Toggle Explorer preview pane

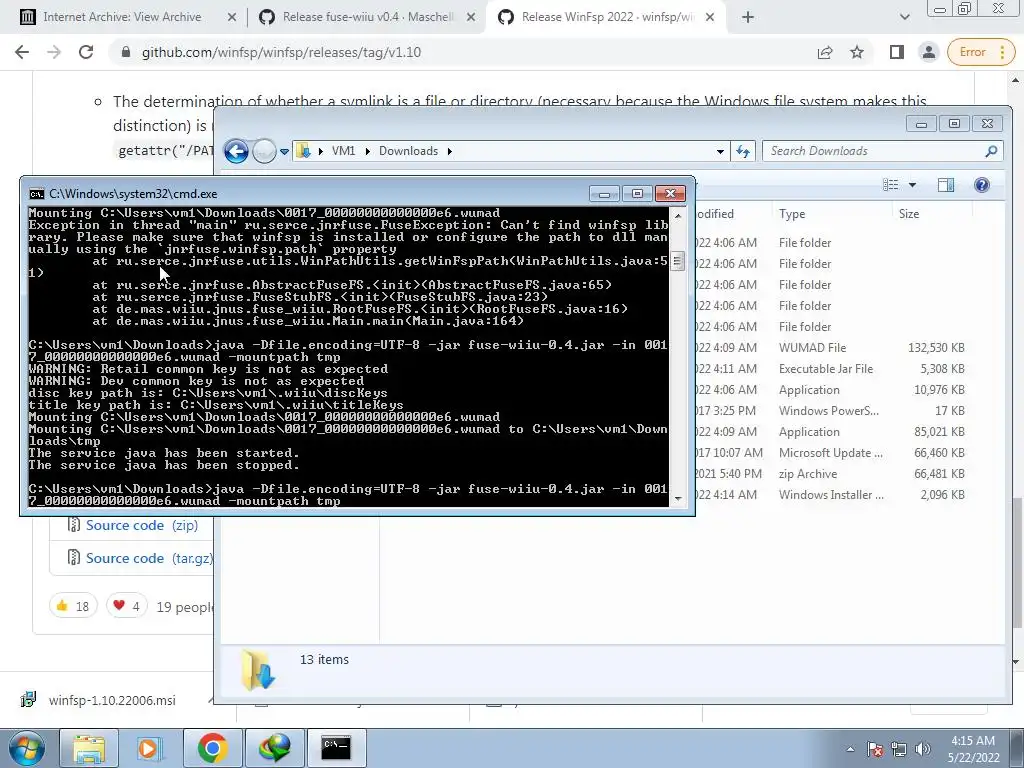pyautogui.click(x=946, y=185)
